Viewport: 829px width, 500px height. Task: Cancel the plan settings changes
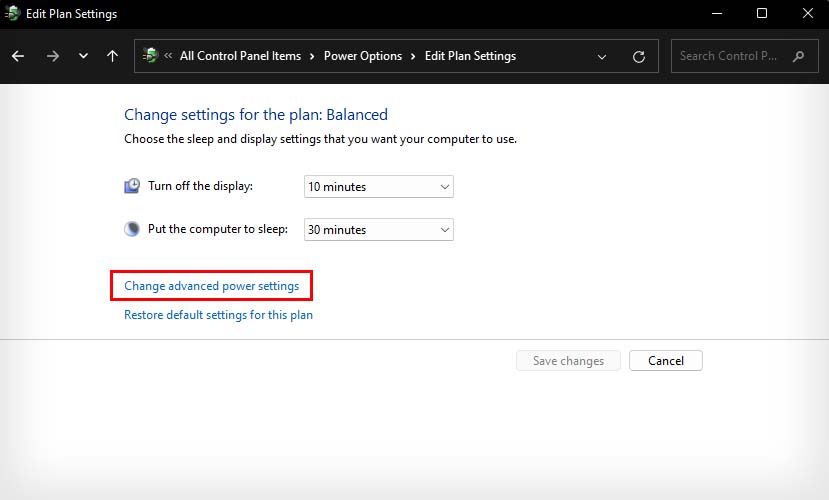[666, 360]
